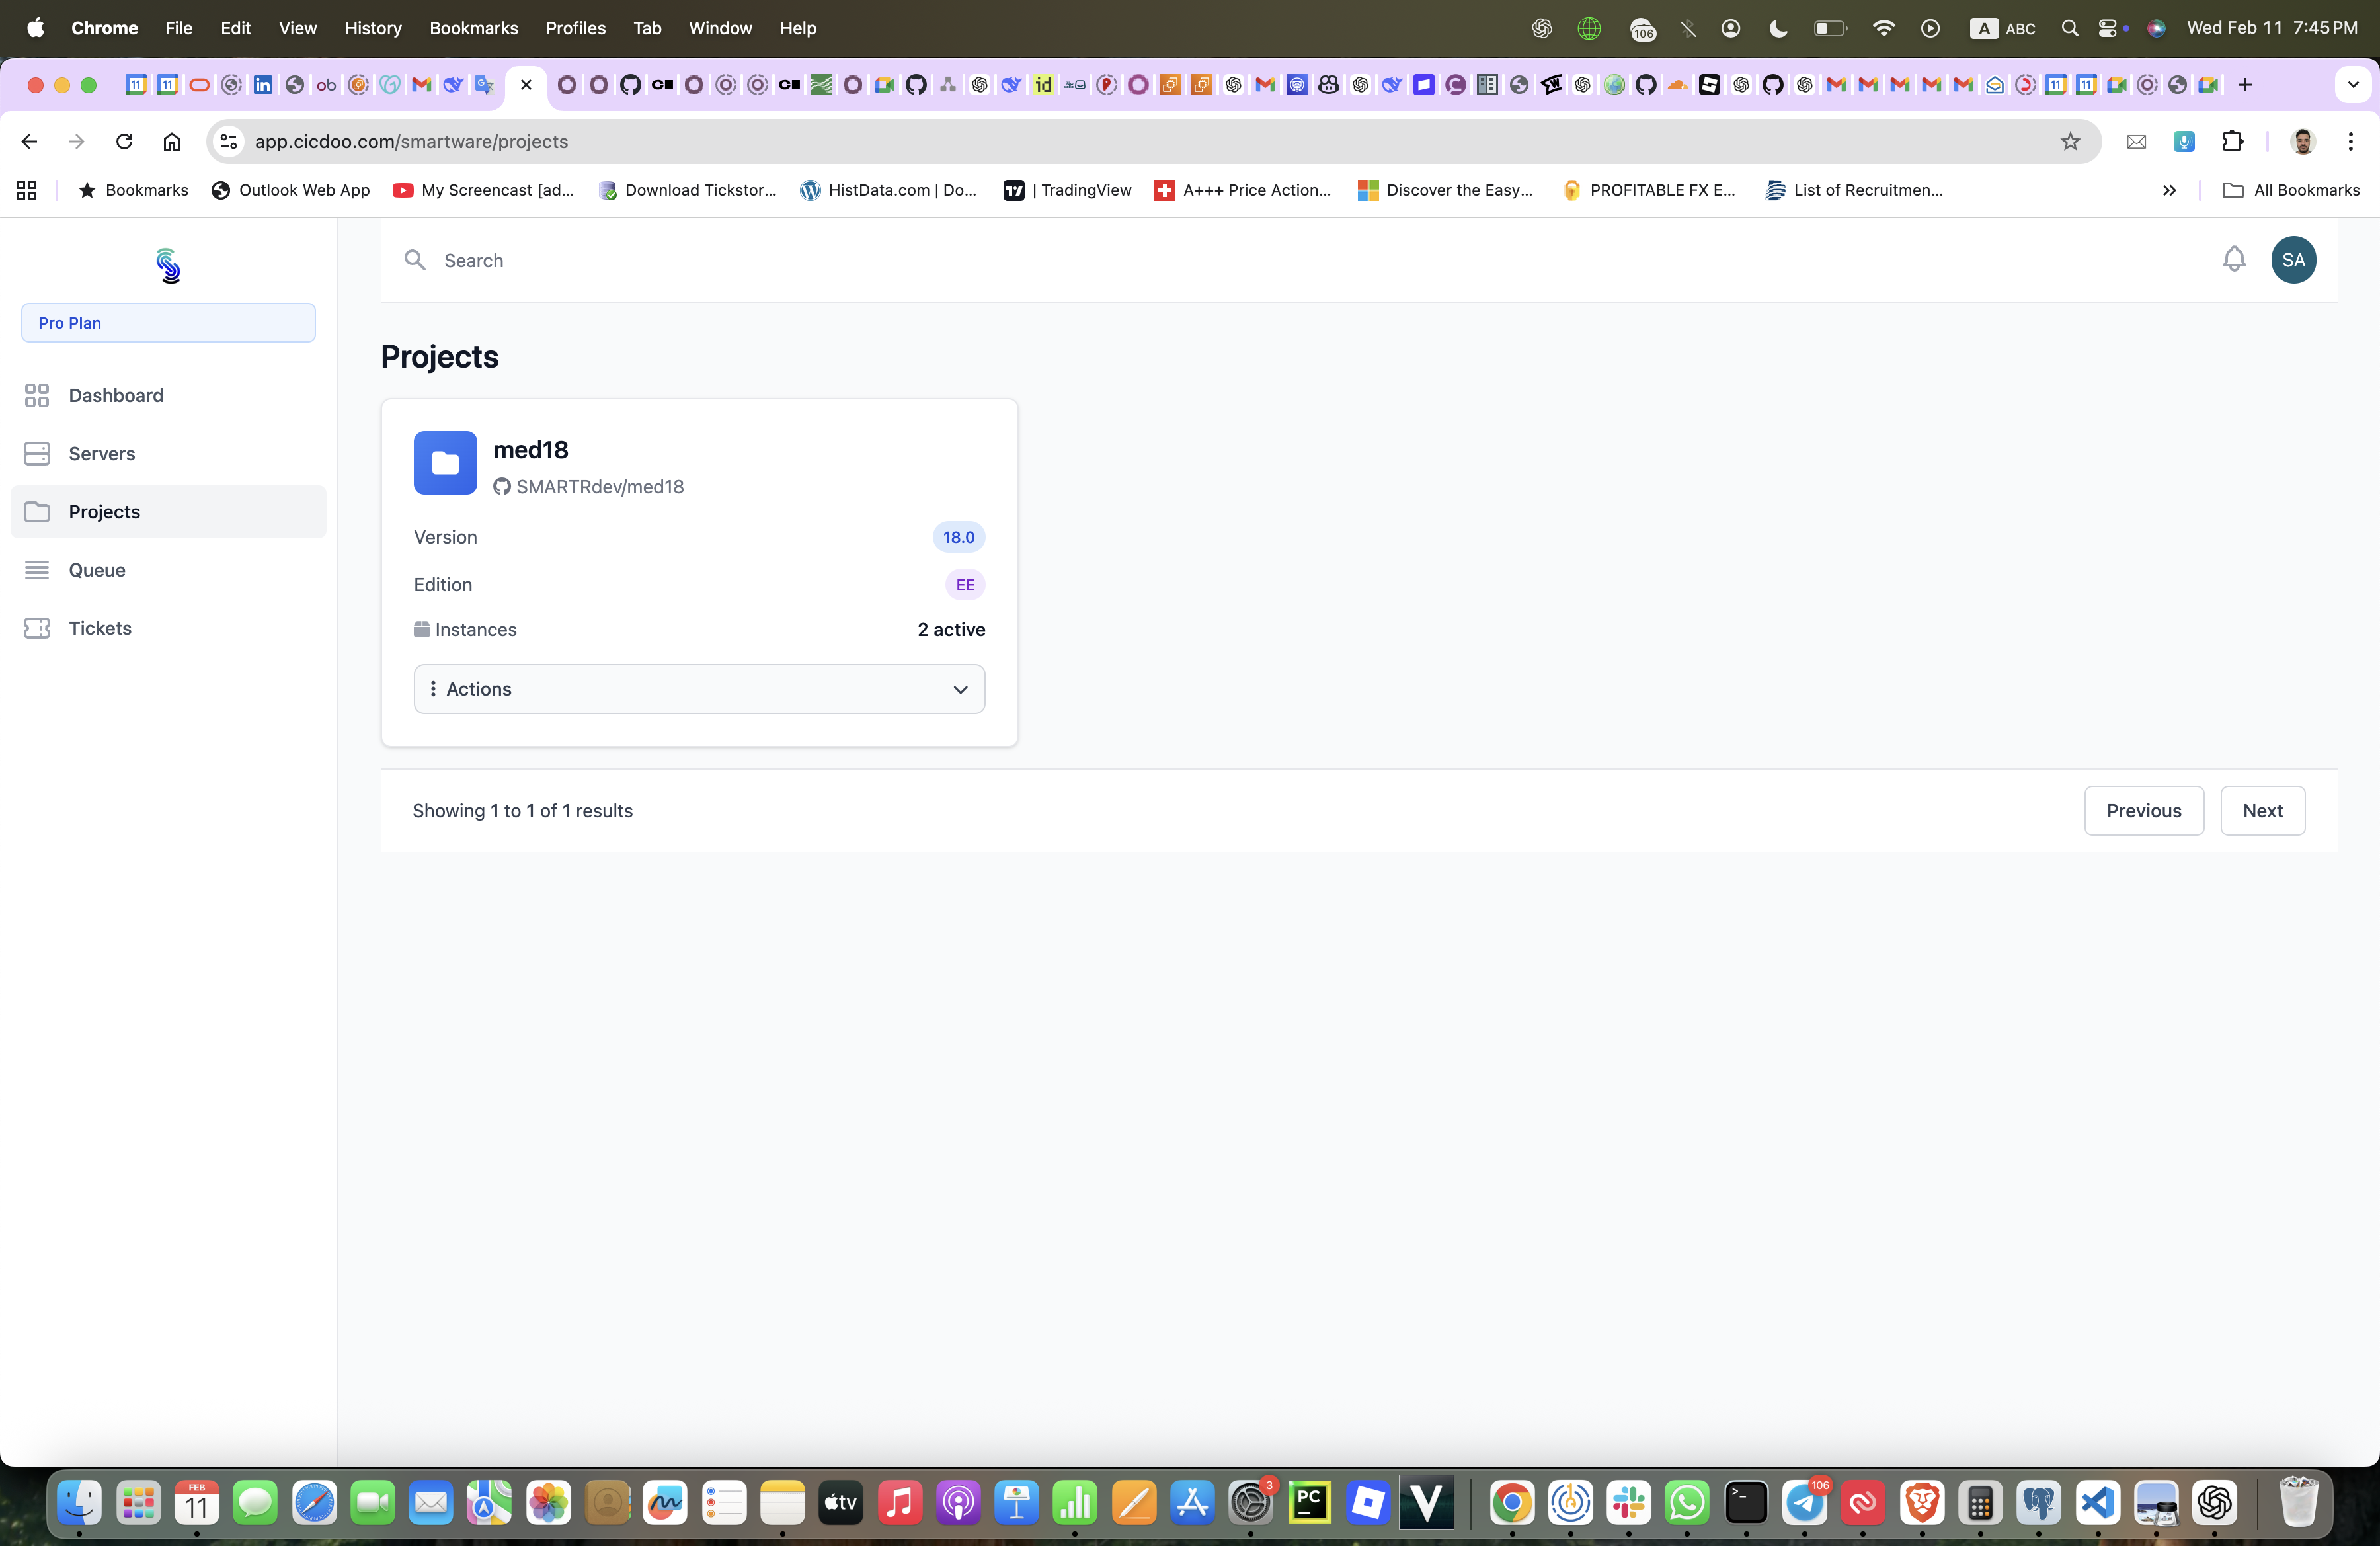Viewport: 2380px width, 1546px height.
Task: Bookmark this page with the star icon
Action: [2070, 142]
